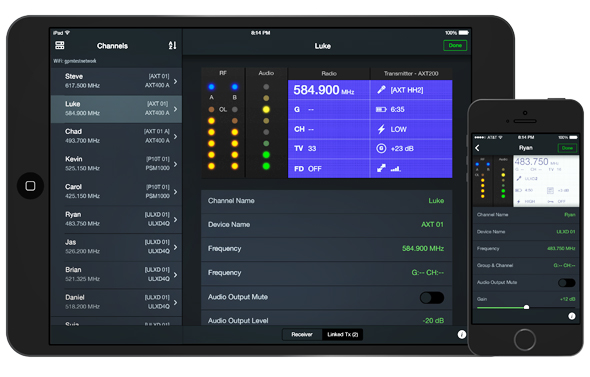The width and height of the screenshot is (590, 377).
Task: Tap the info icon on the iPhone screen
Action: tap(572, 316)
